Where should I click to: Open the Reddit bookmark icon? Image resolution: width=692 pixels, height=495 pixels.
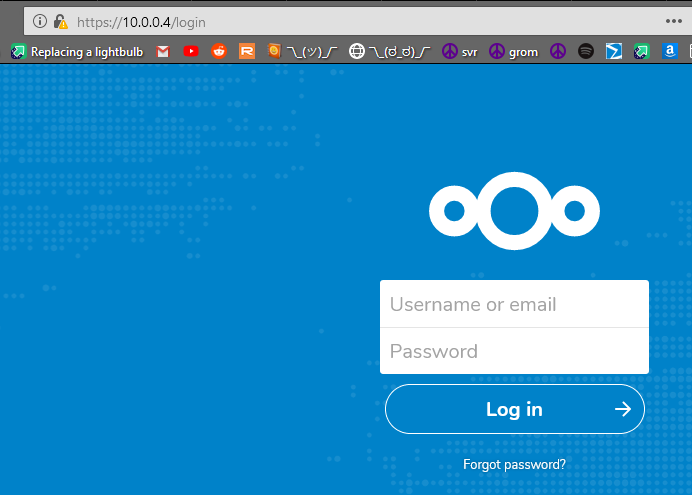point(219,52)
